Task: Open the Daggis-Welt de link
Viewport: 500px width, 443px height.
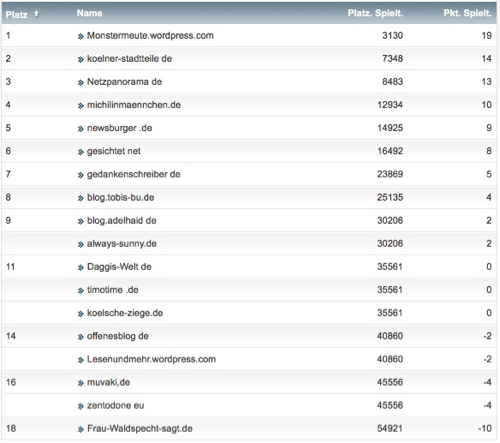Action: coord(119,267)
